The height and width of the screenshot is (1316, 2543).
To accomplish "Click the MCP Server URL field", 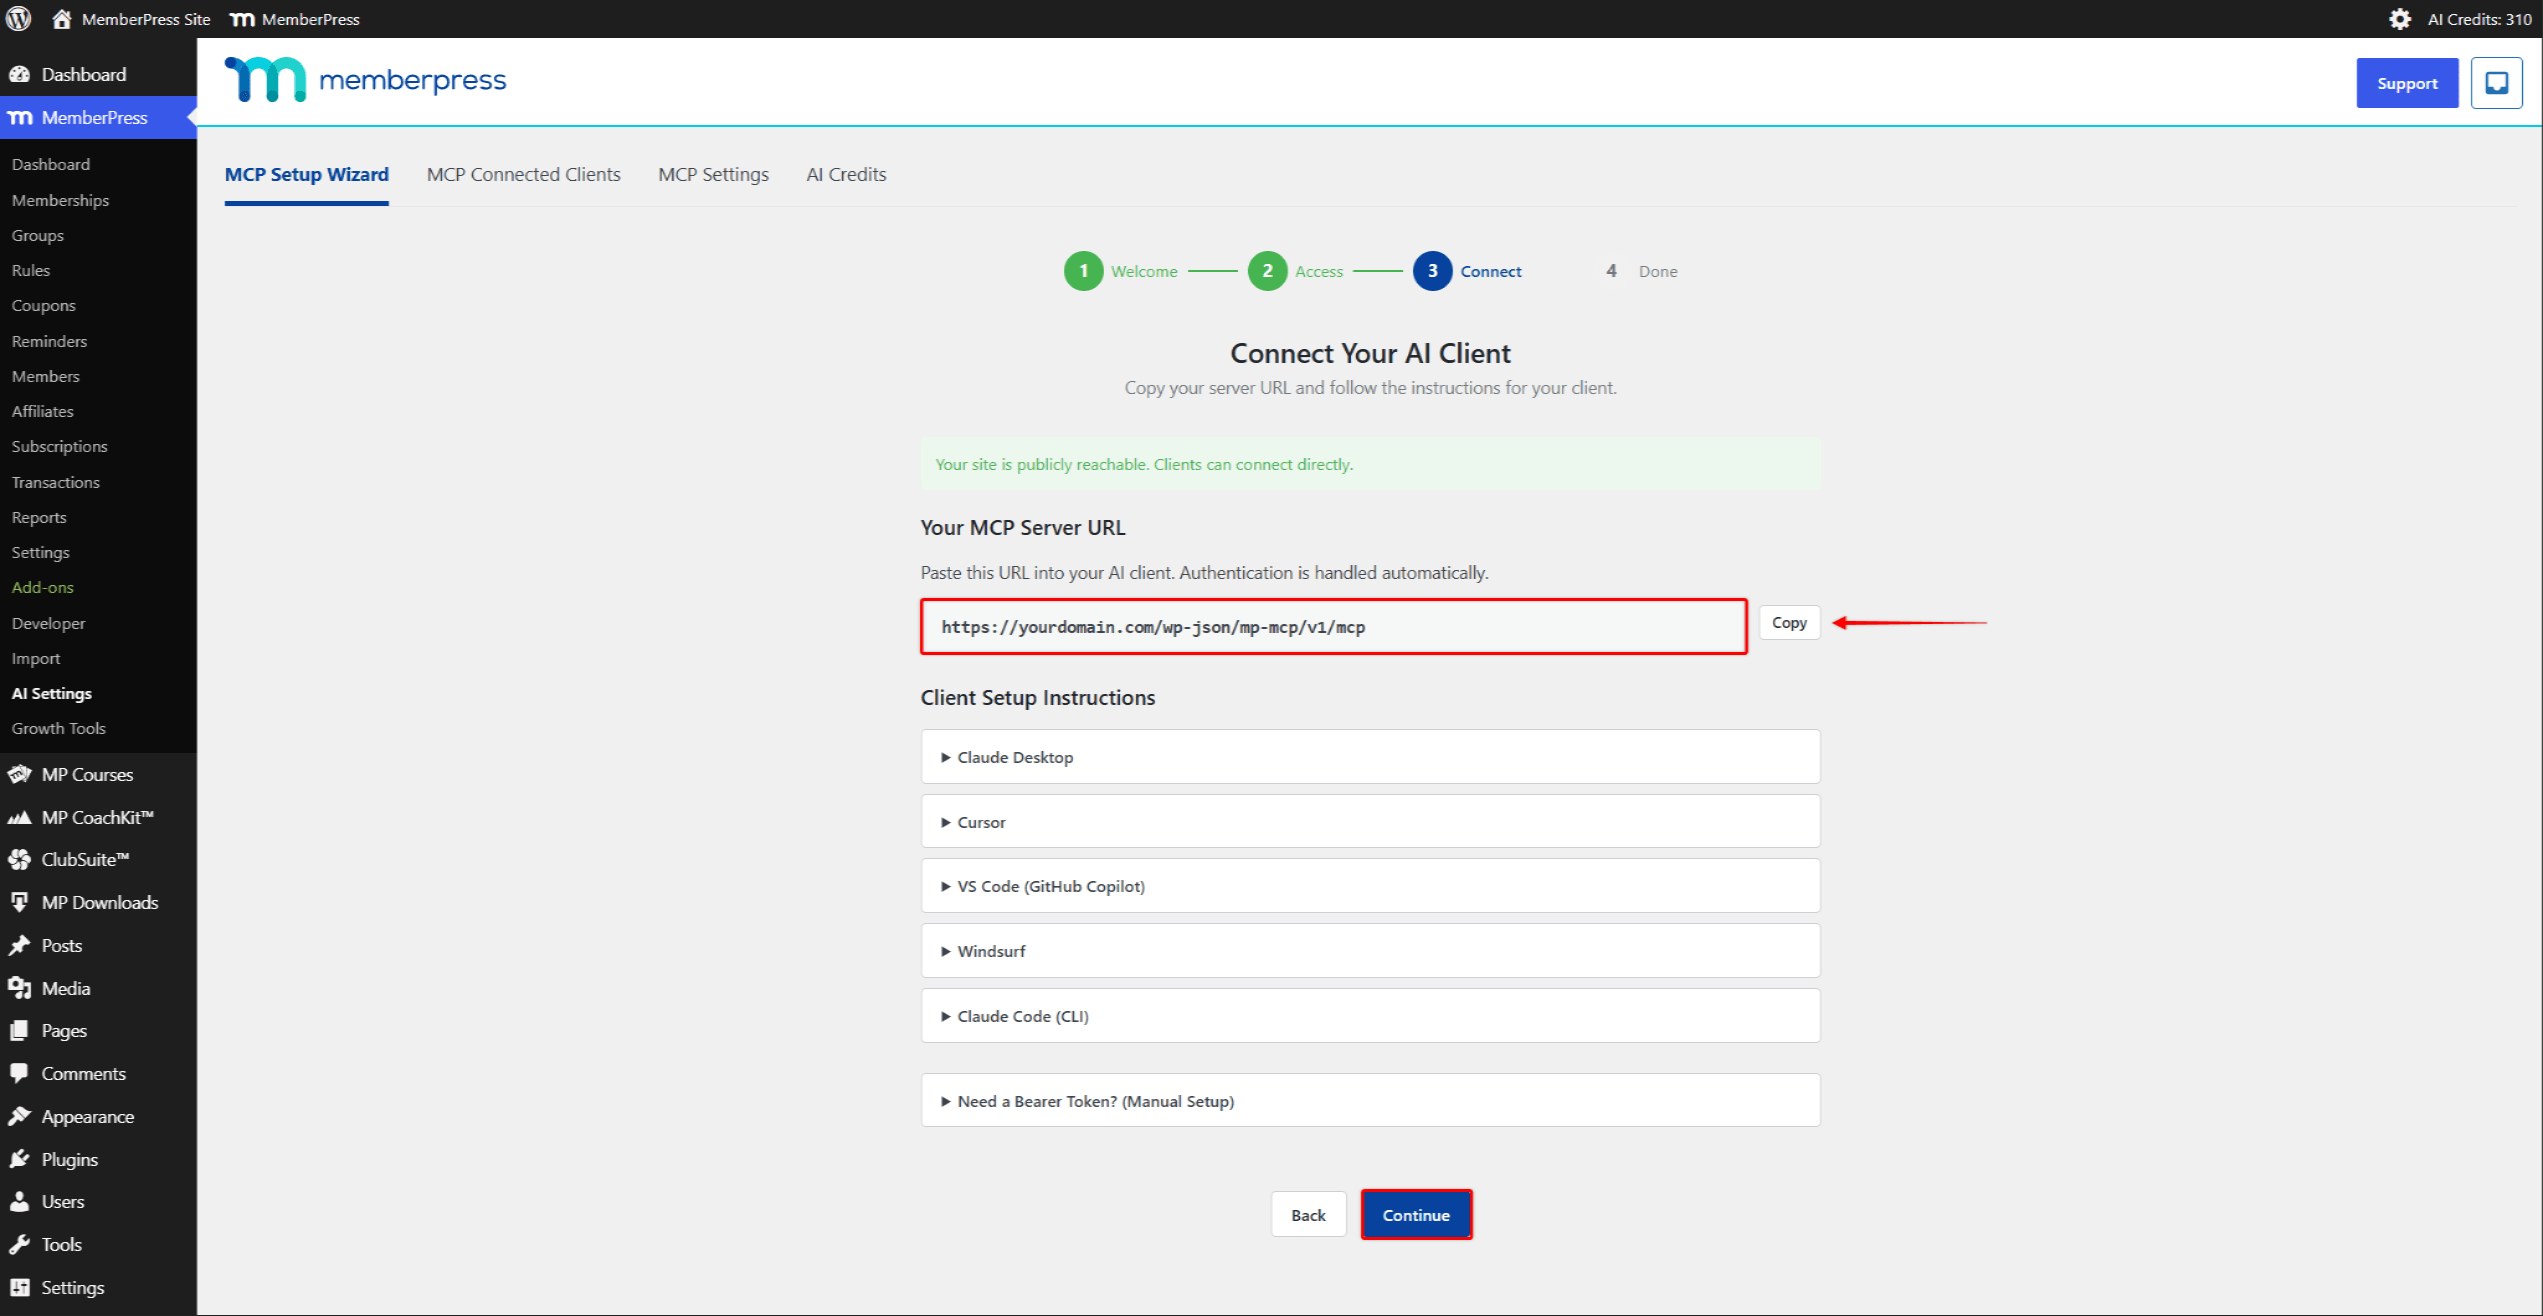I will pyautogui.click(x=1333, y=627).
